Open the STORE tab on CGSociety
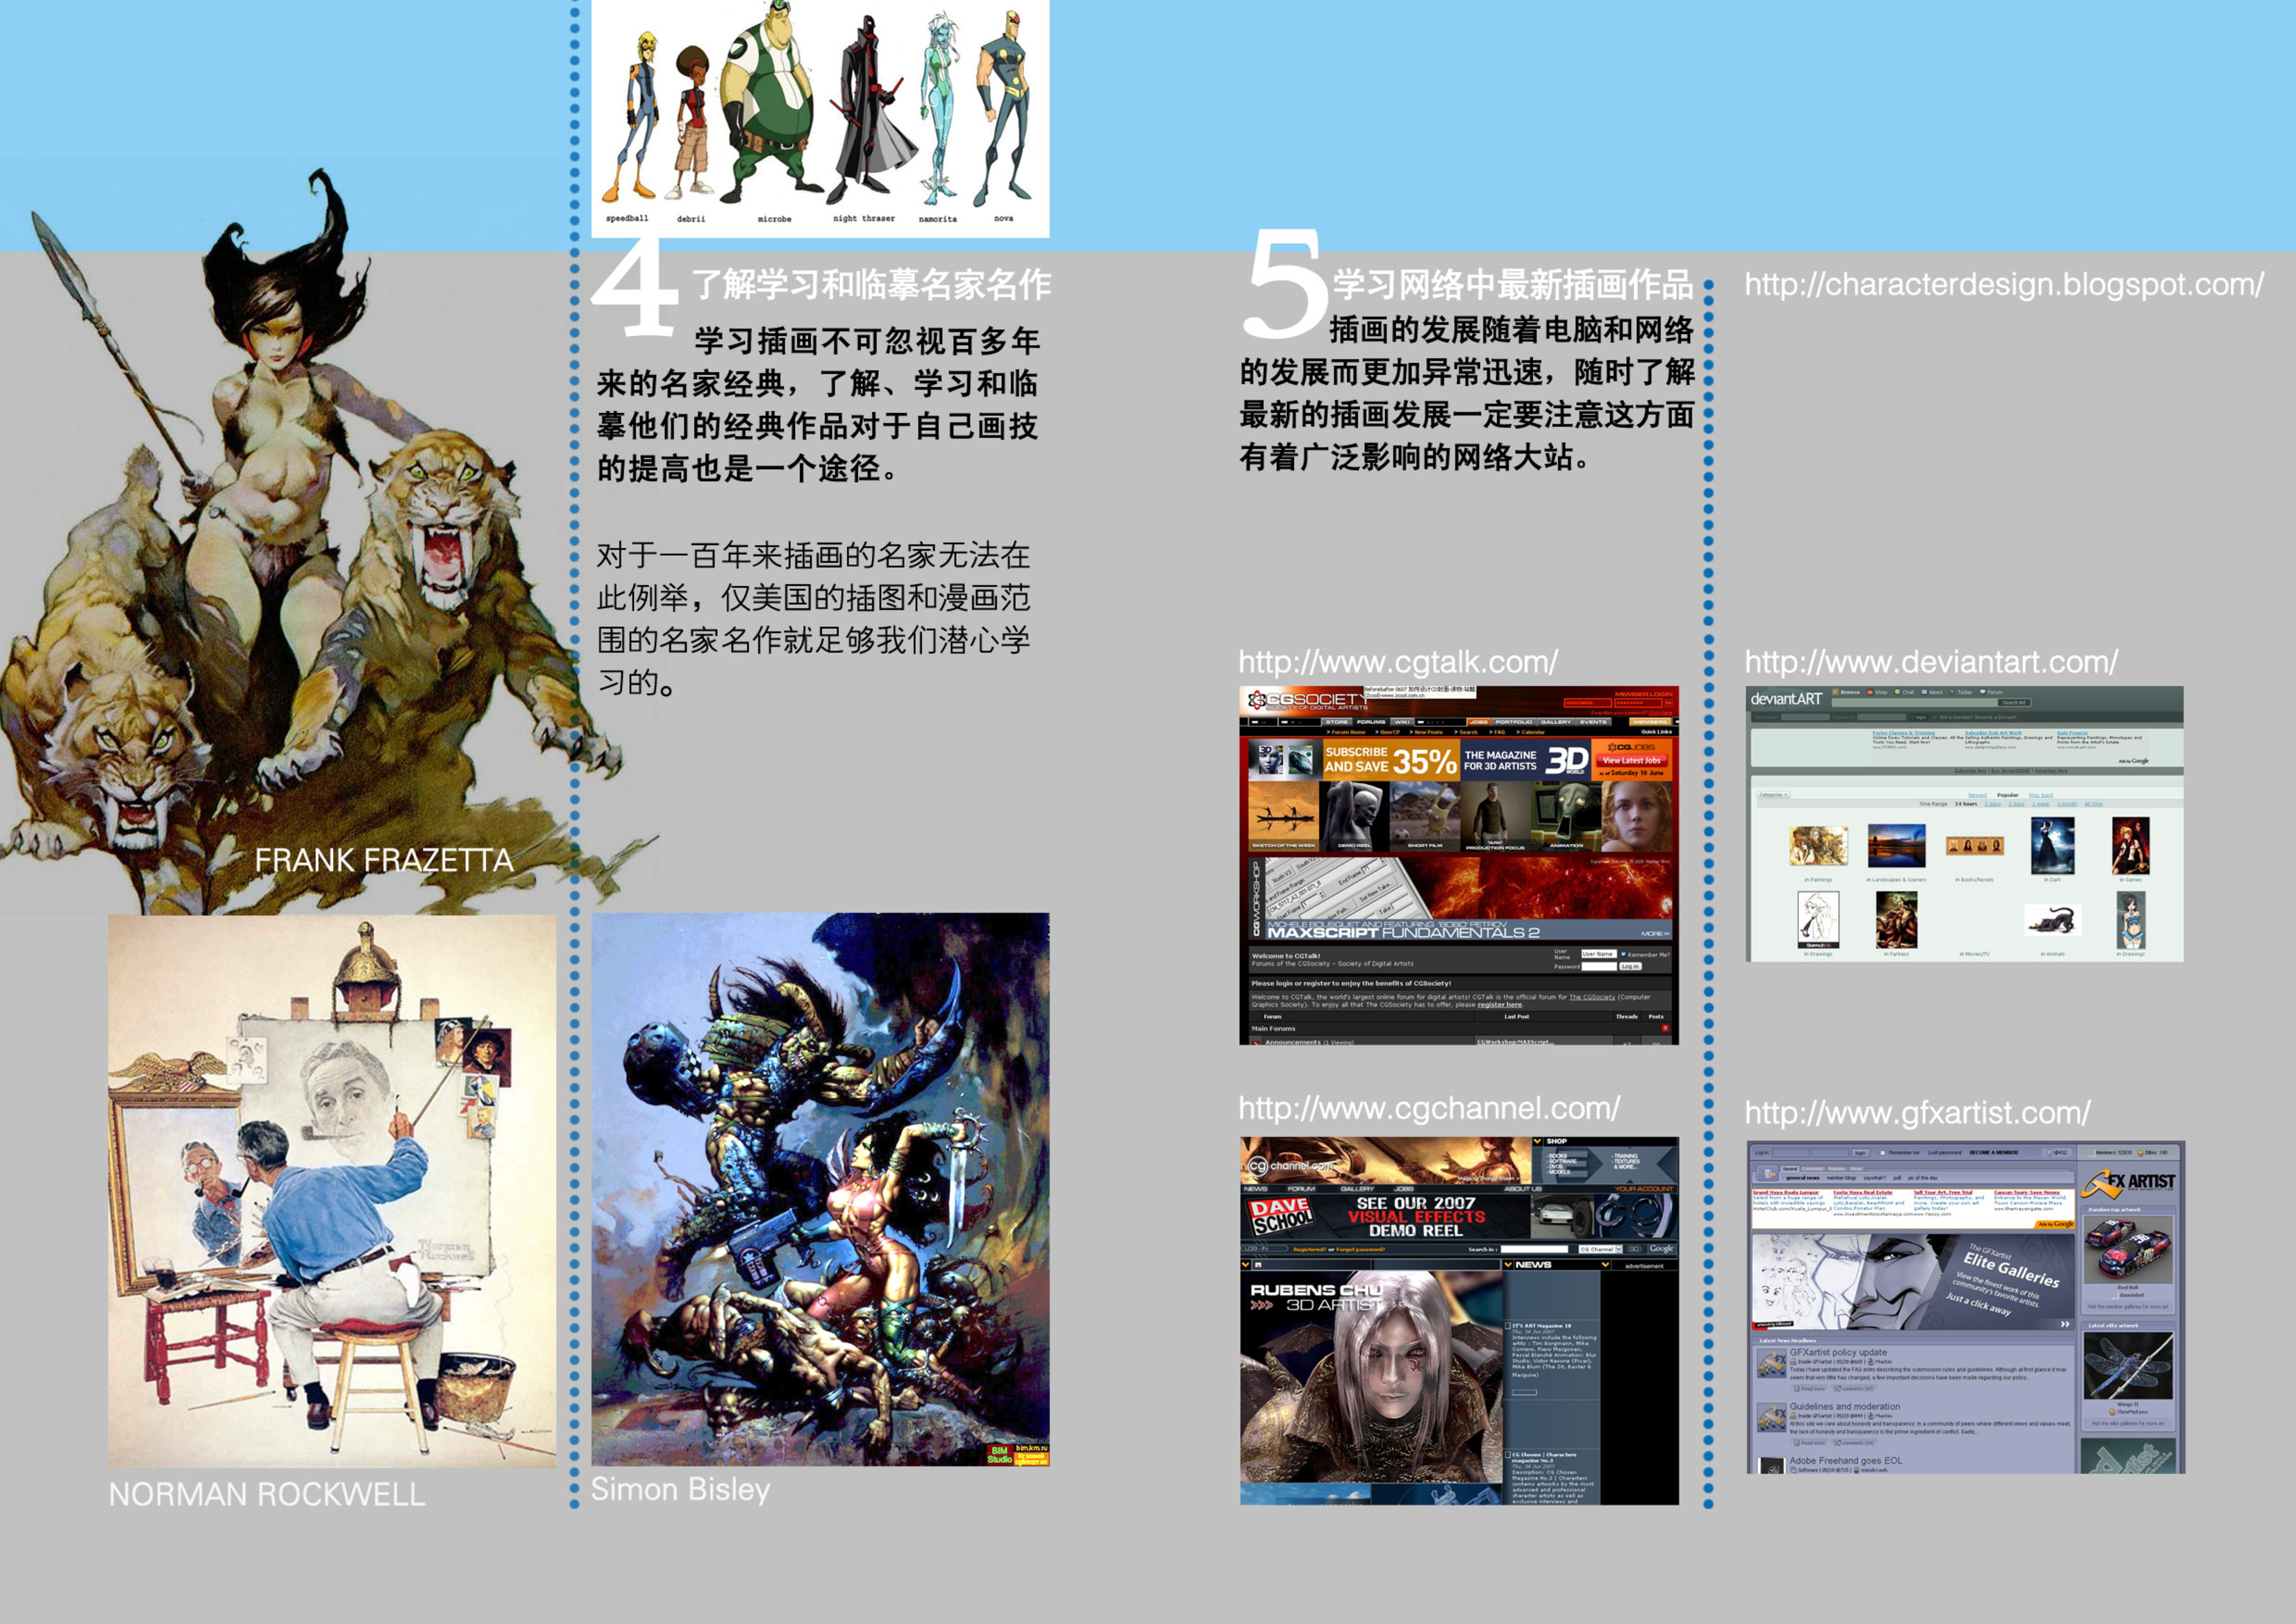2296x1624 pixels. click(x=1337, y=722)
